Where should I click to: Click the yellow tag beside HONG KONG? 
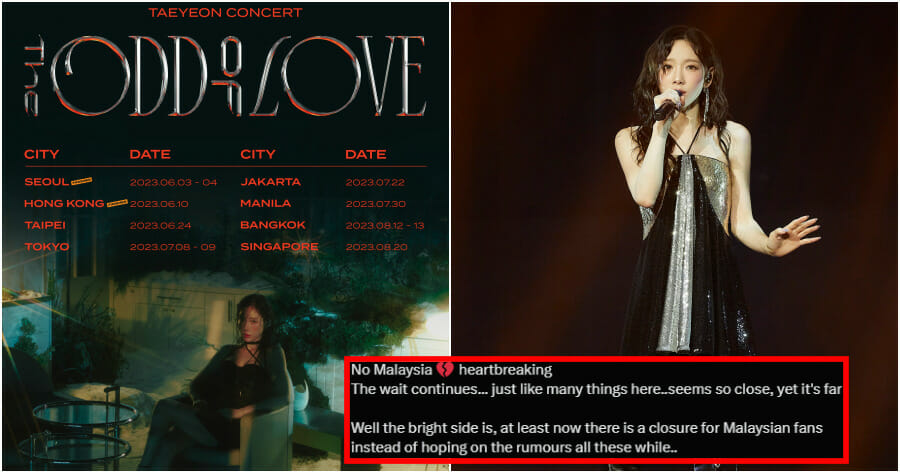(x=117, y=202)
